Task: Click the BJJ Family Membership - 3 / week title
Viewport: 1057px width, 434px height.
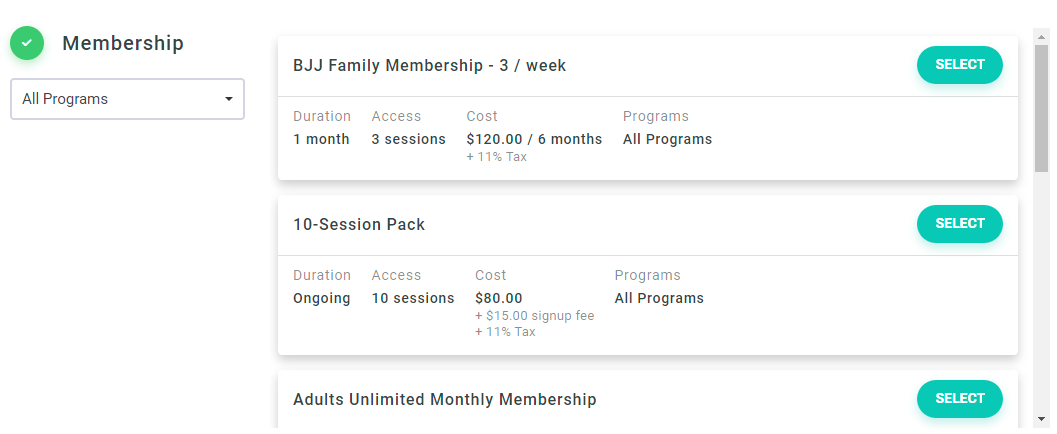Action: pyautogui.click(x=430, y=66)
